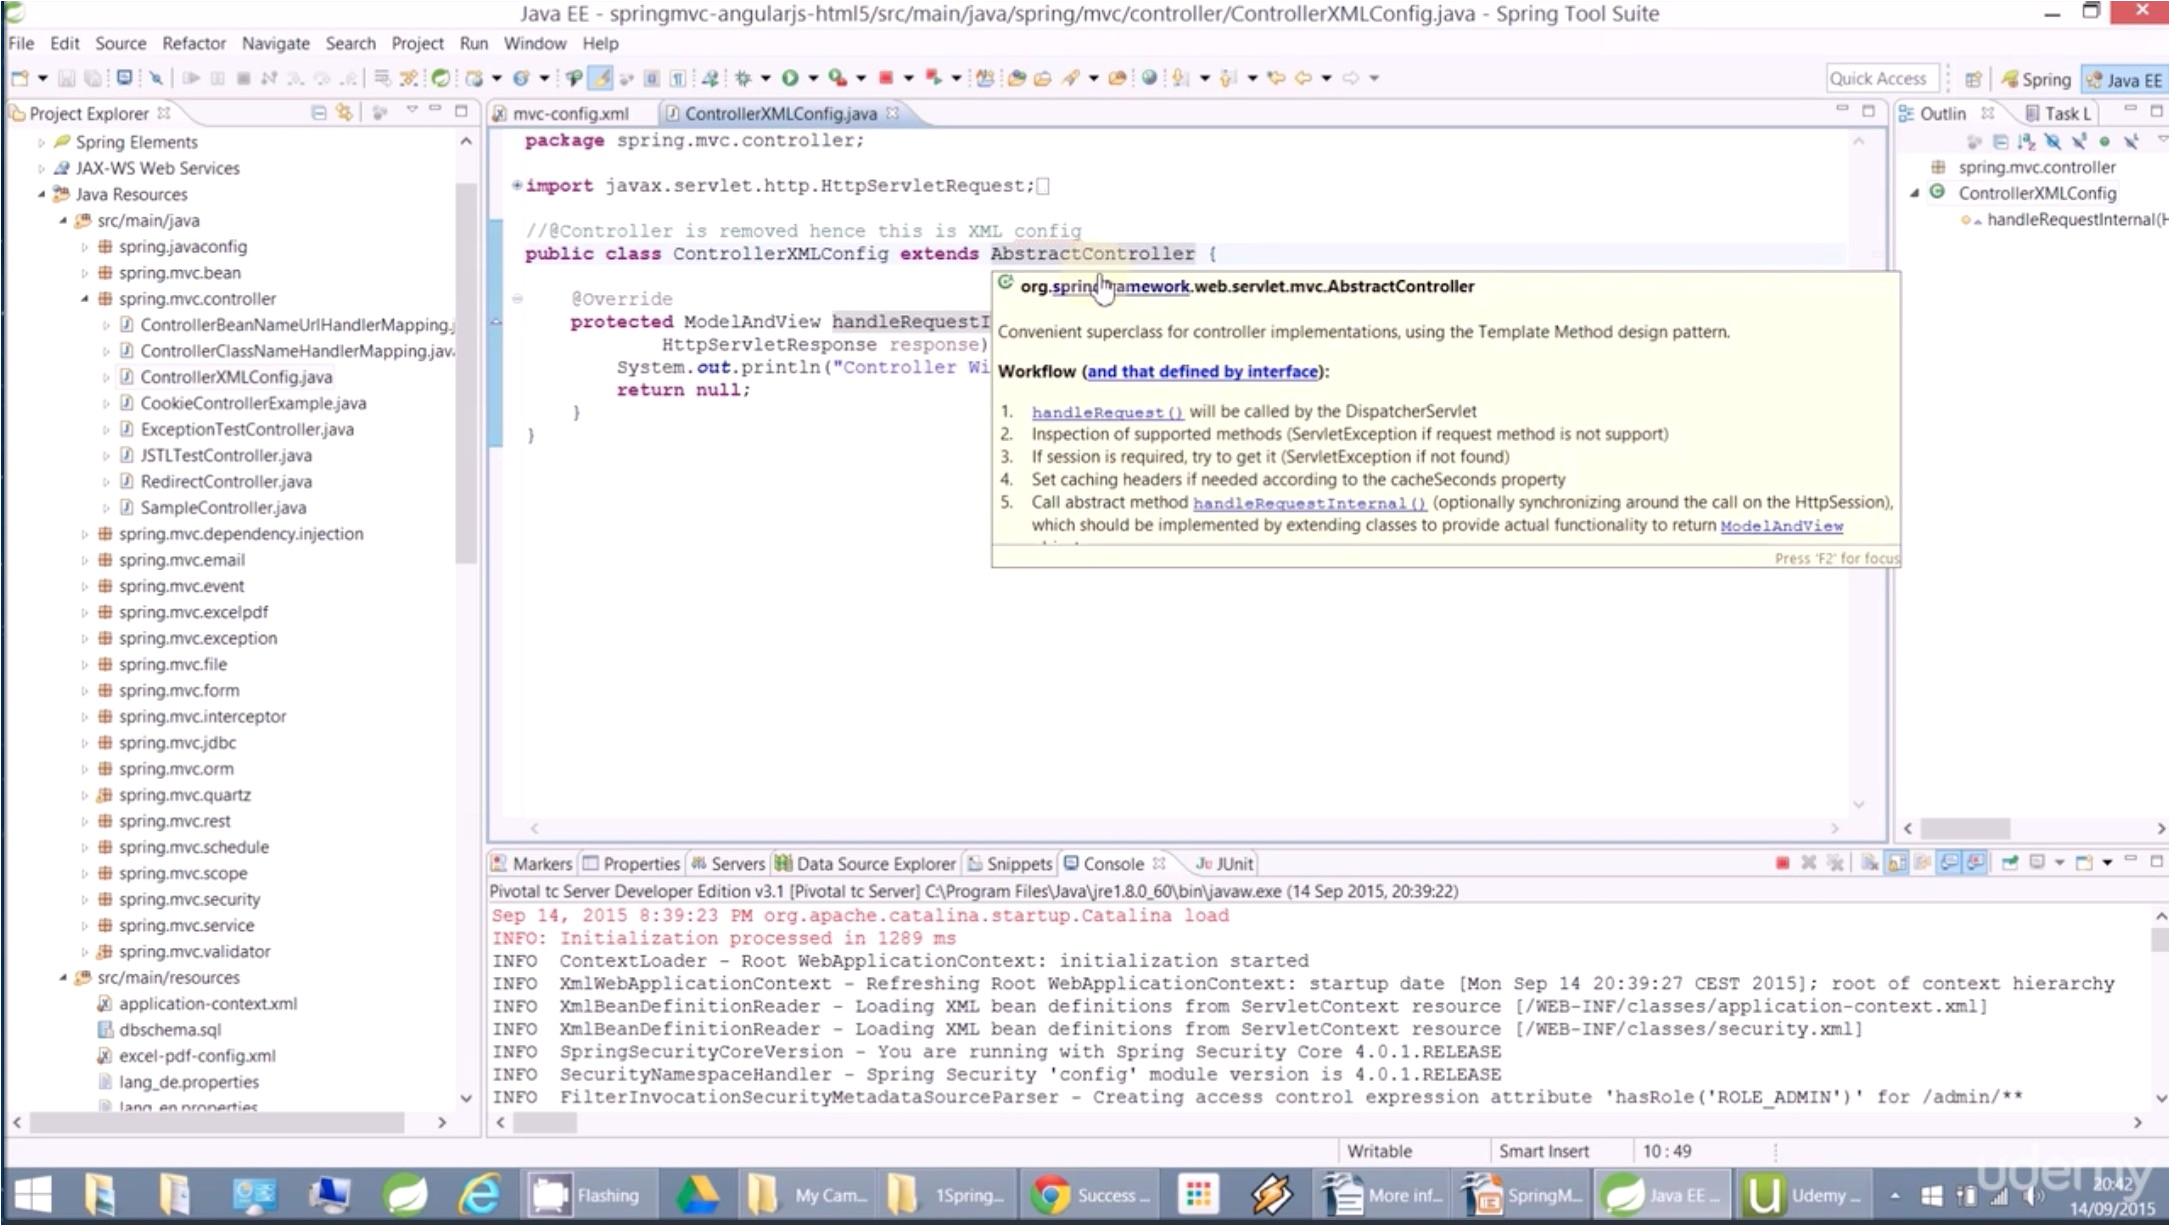Viewport: 2170px width, 1226px height.
Task: Open the Navigate menu
Action: click(275, 43)
